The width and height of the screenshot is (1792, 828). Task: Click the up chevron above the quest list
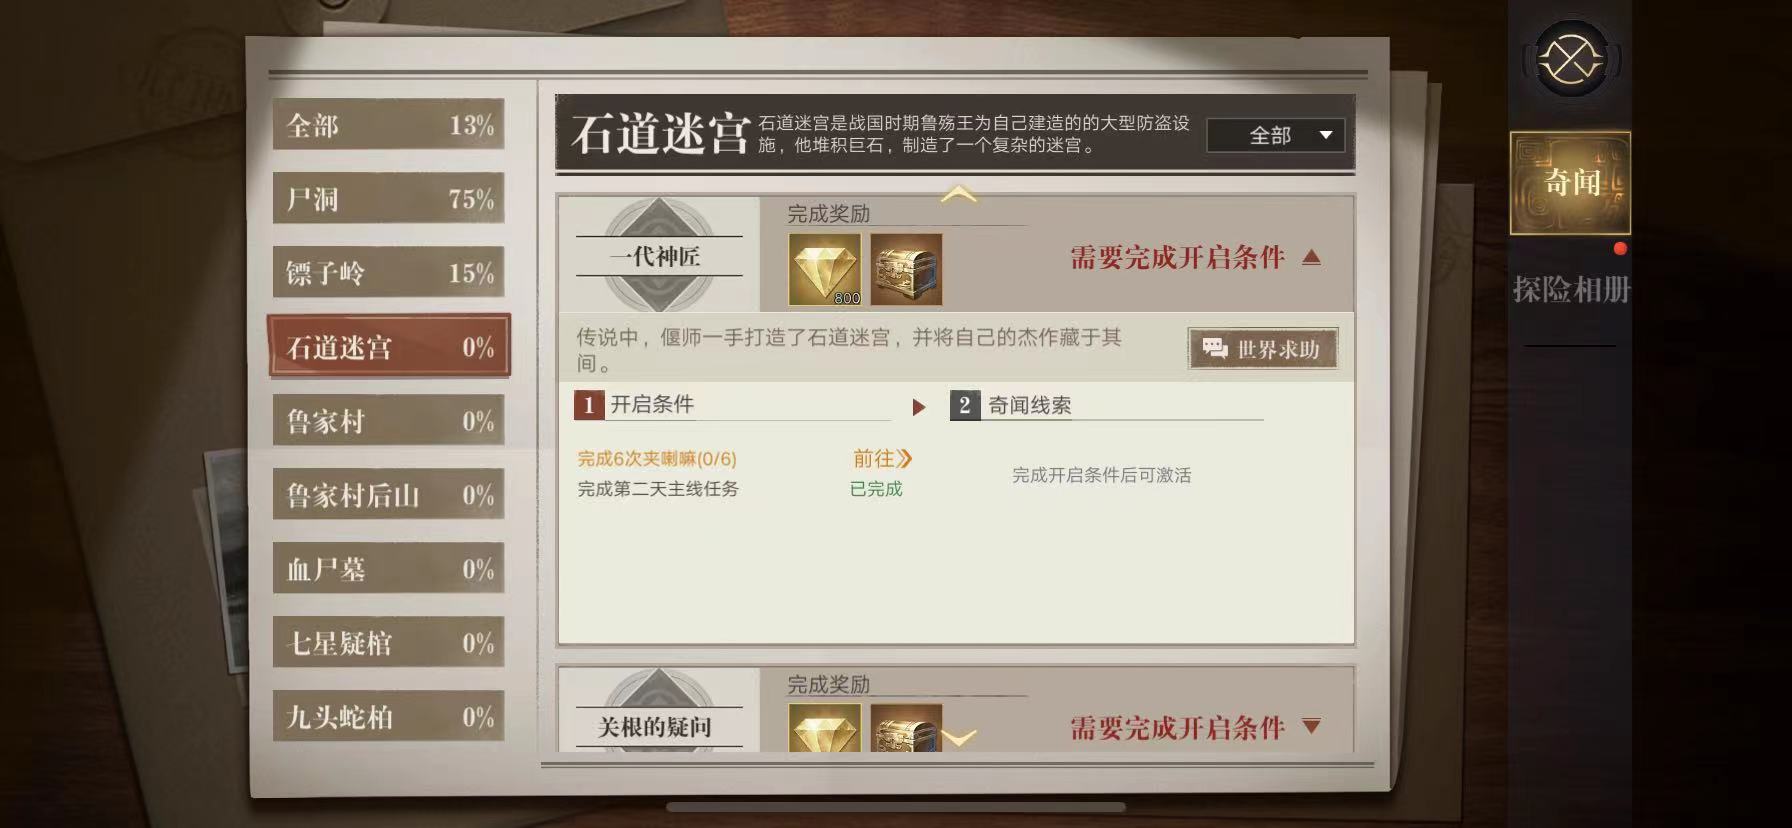coord(958,194)
